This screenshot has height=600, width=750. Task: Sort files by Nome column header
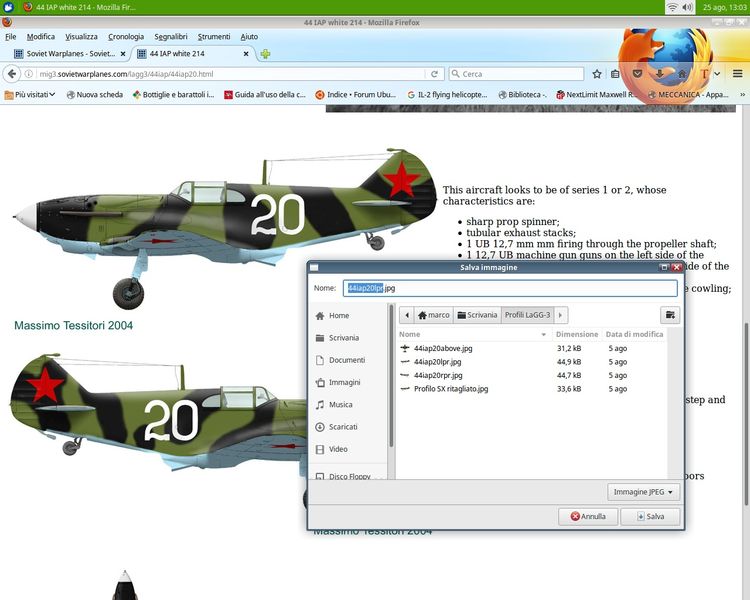(474, 334)
